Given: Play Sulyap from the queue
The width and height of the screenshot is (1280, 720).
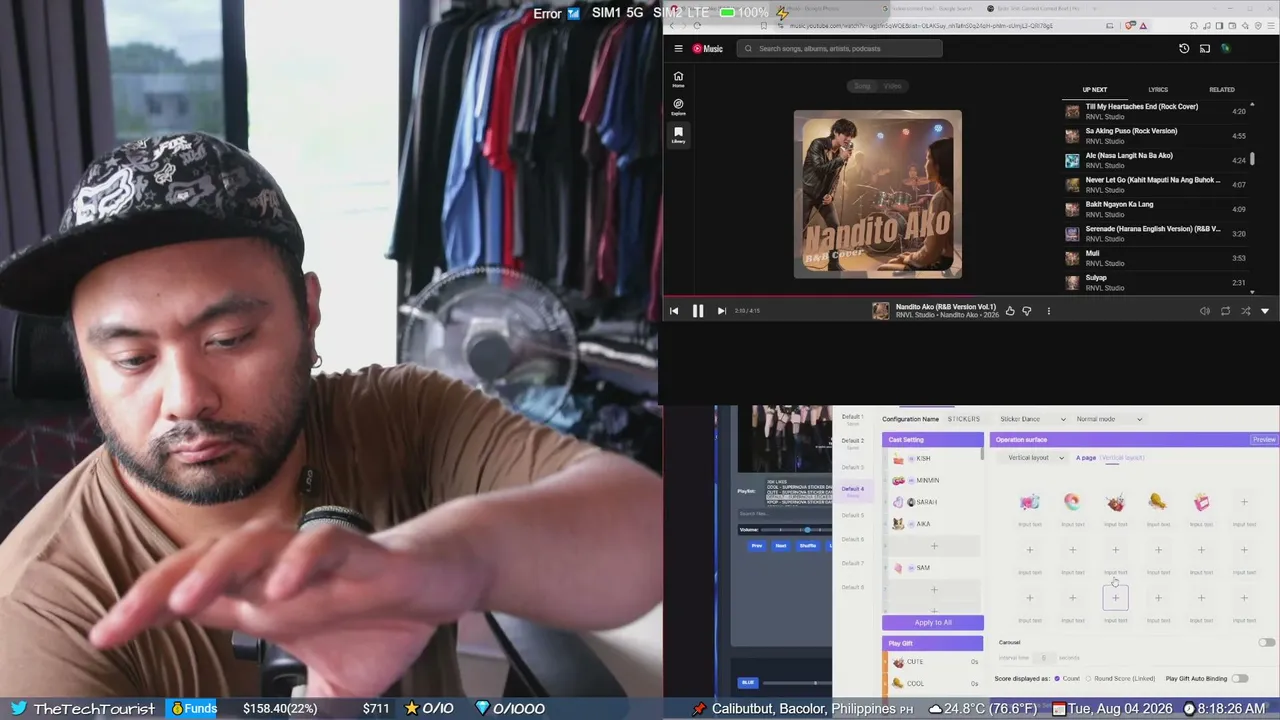Looking at the screenshot, I should 1156,282.
